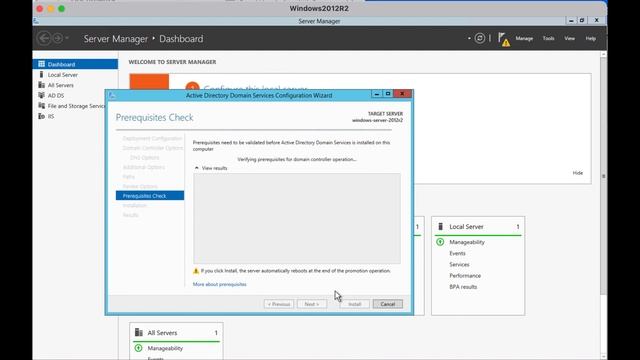The height and width of the screenshot is (360, 640).
Task: Open the Manage menu
Action: pos(524,38)
